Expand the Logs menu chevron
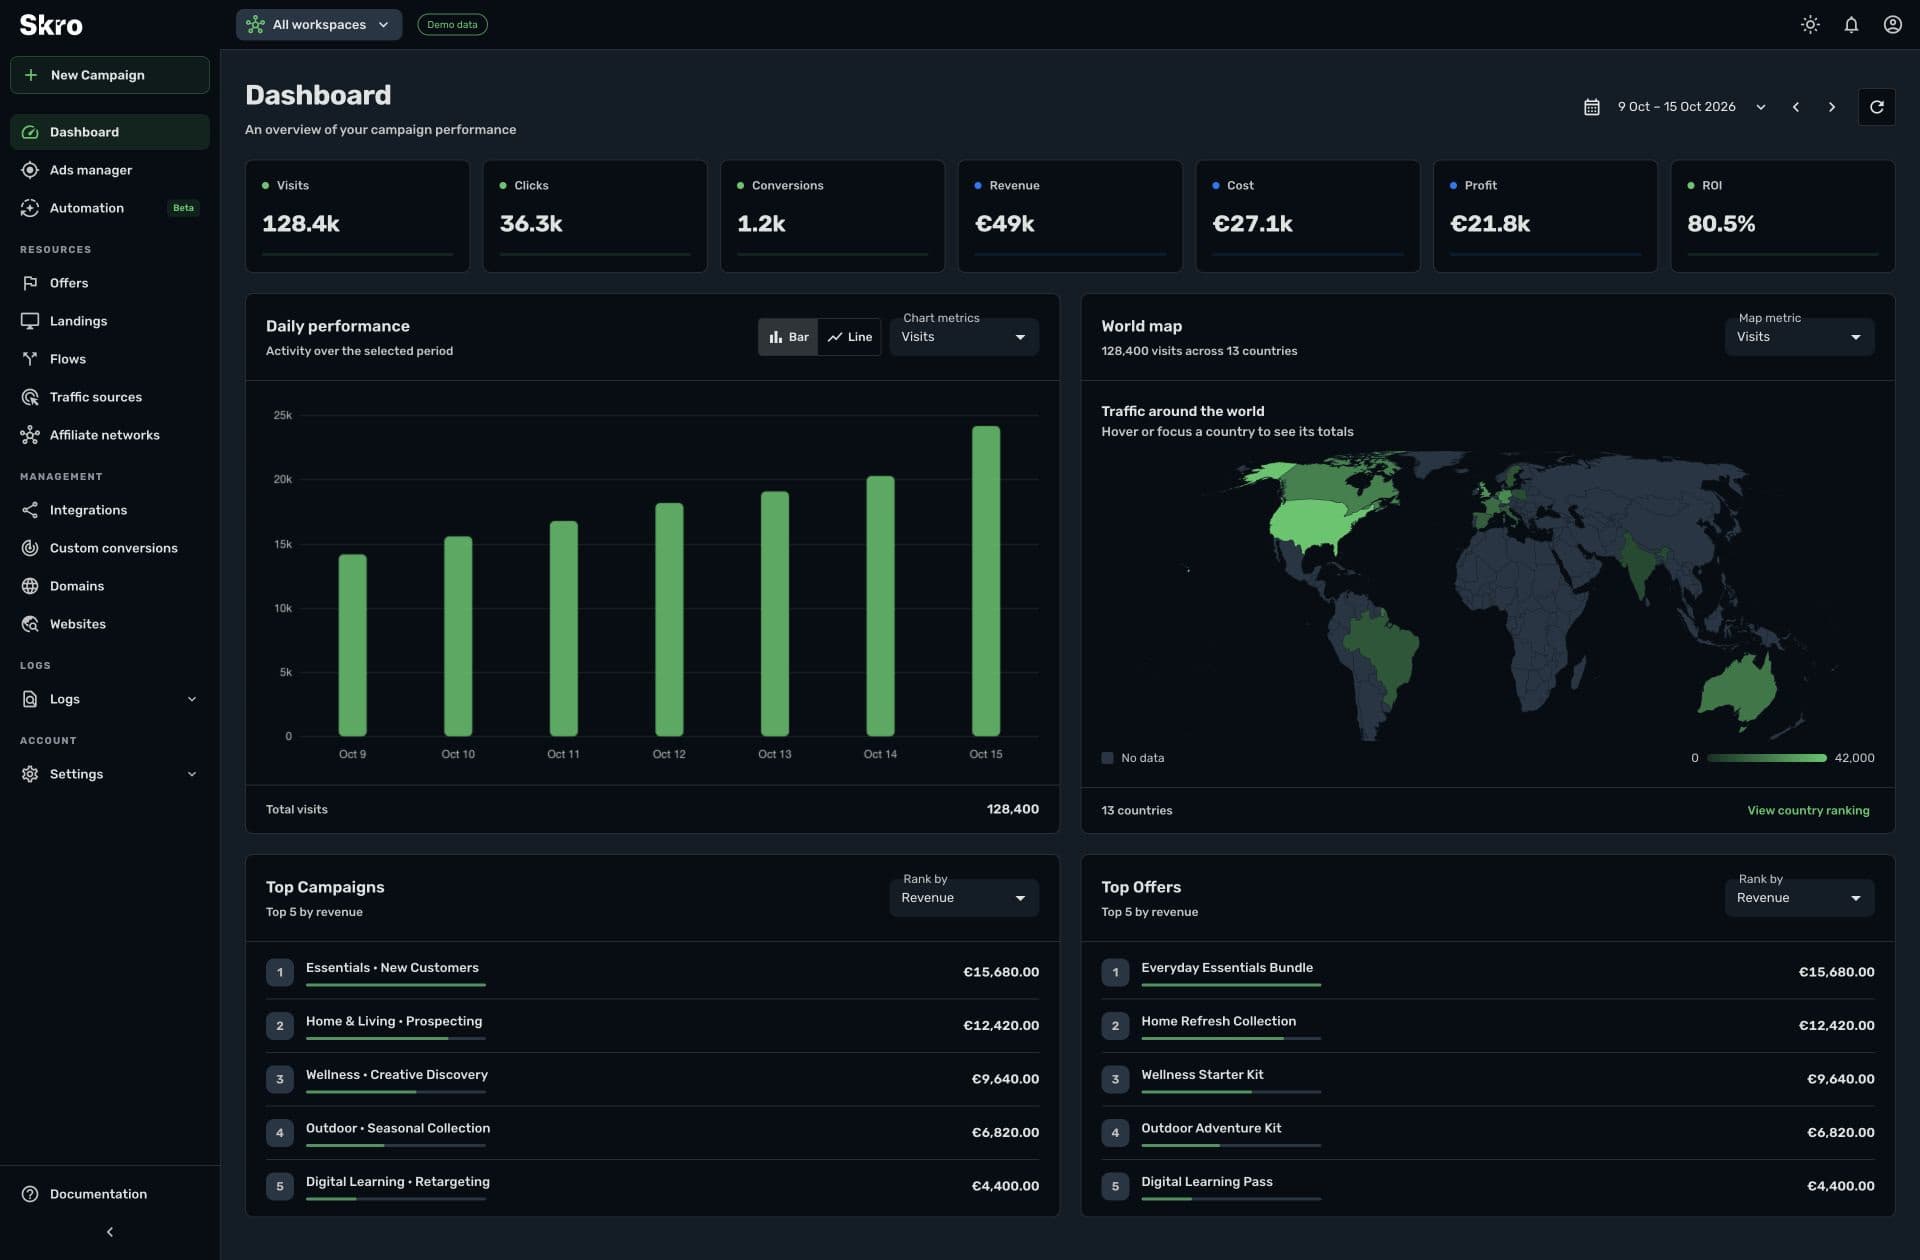Image resolution: width=1920 pixels, height=1260 pixels. click(192, 699)
